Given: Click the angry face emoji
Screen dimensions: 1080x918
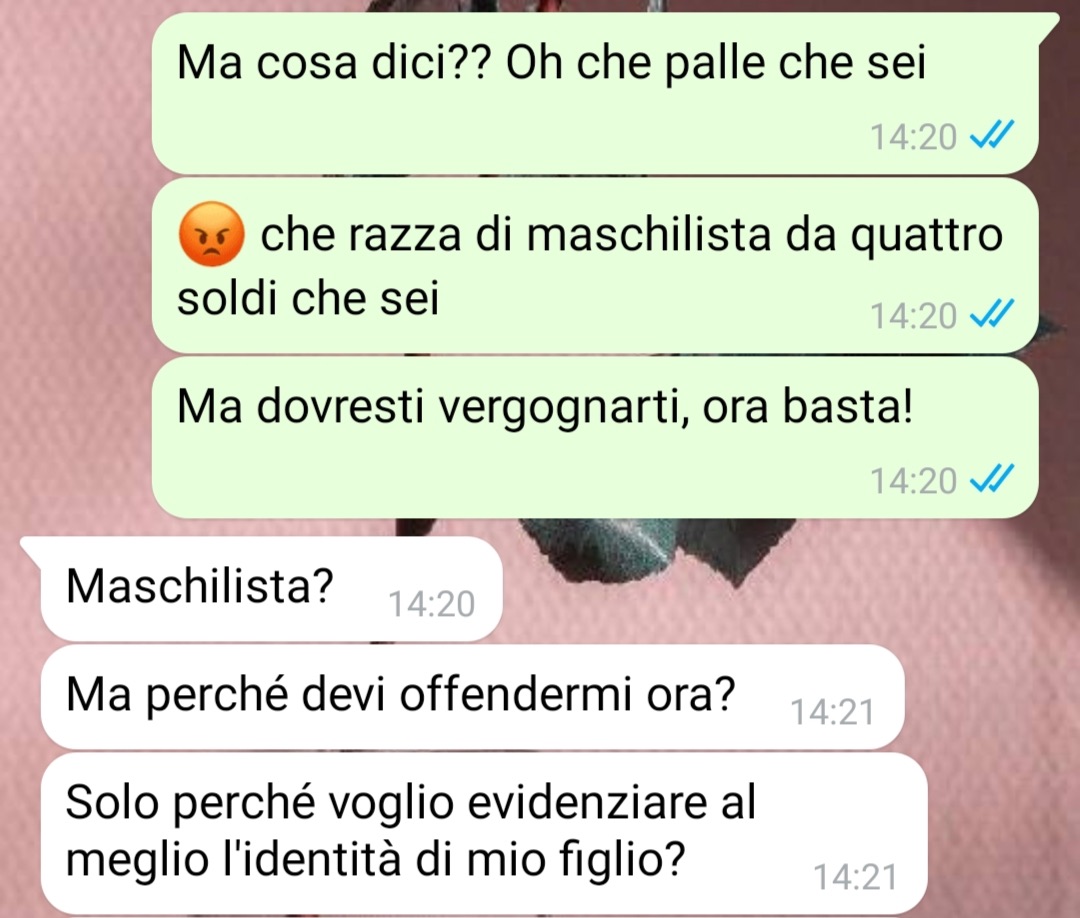Looking at the screenshot, I should click(x=211, y=234).
